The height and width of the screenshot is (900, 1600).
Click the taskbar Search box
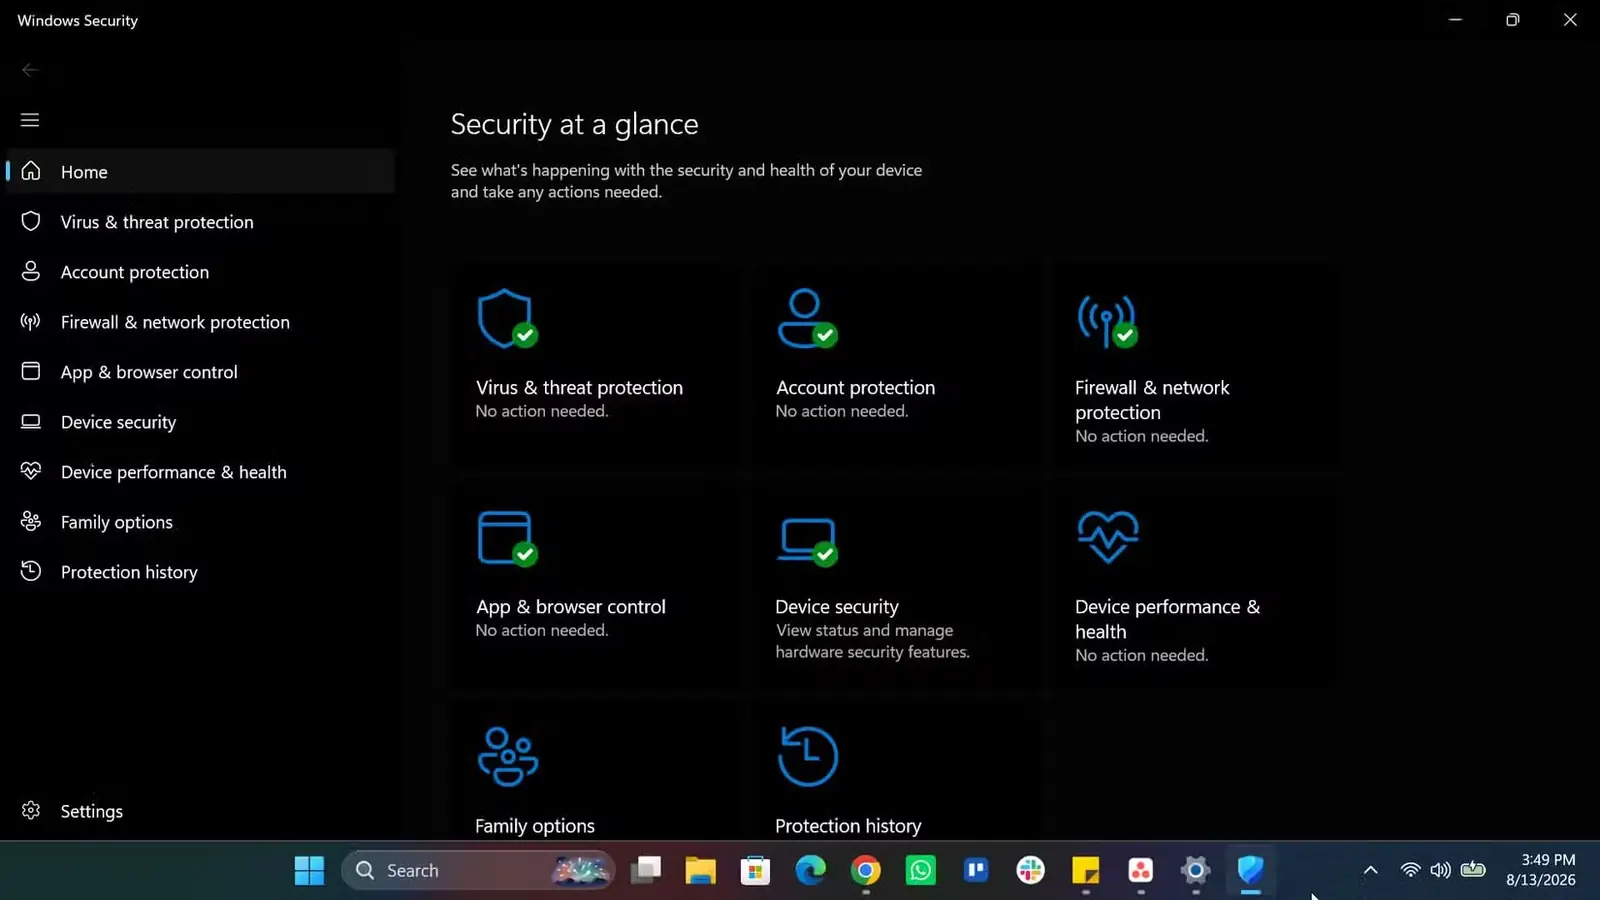tap(479, 871)
